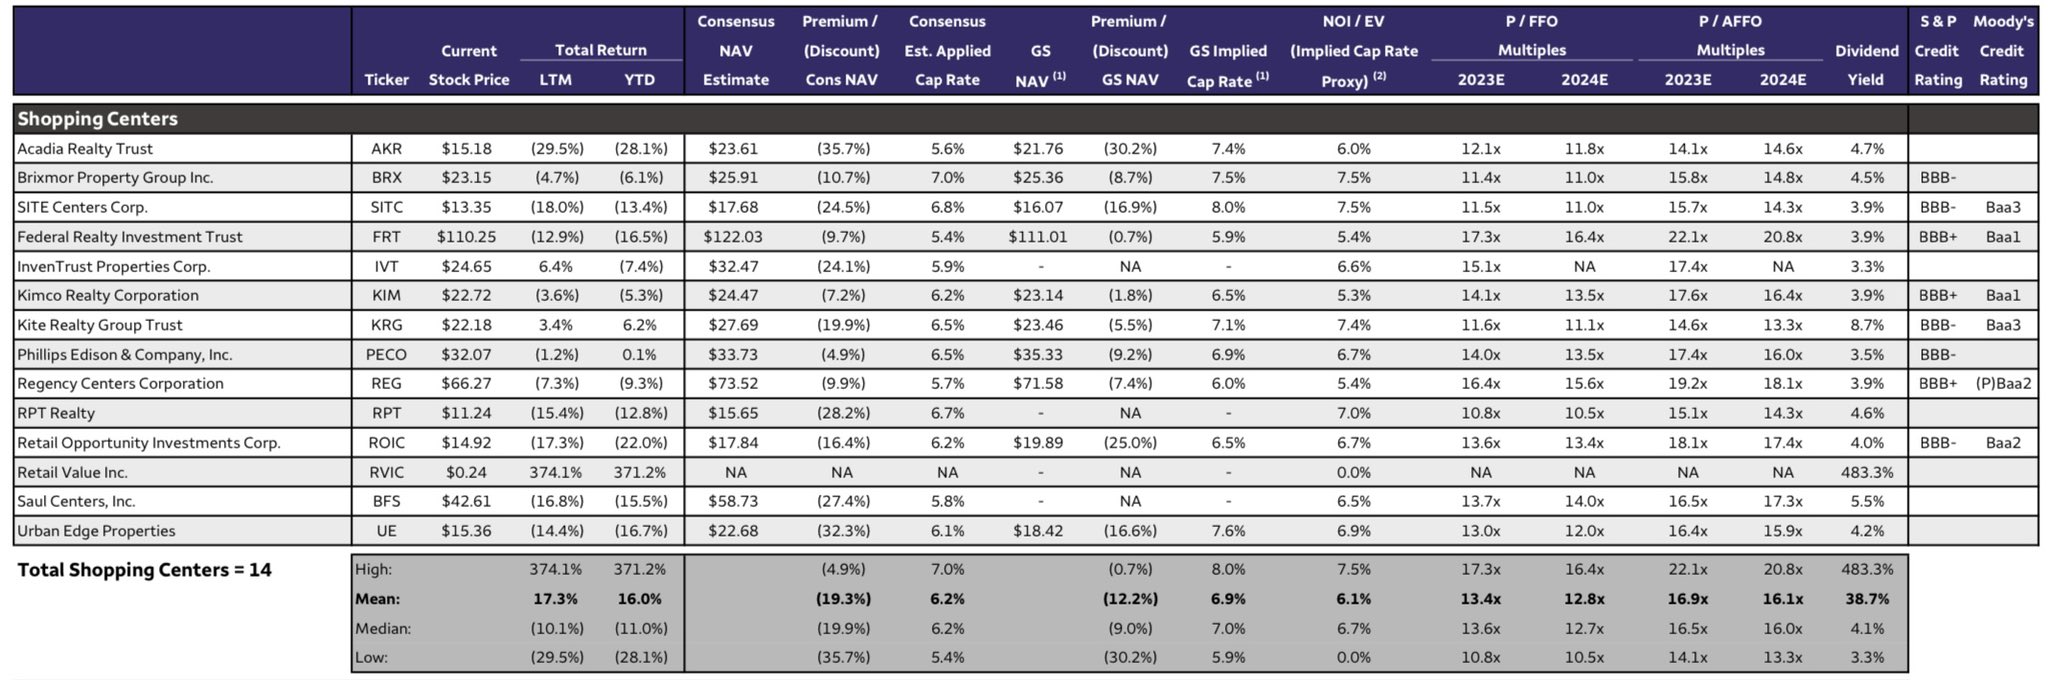The width and height of the screenshot is (2048, 680).
Task: Click the Retail Value Inc. company name
Action: click(x=72, y=472)
